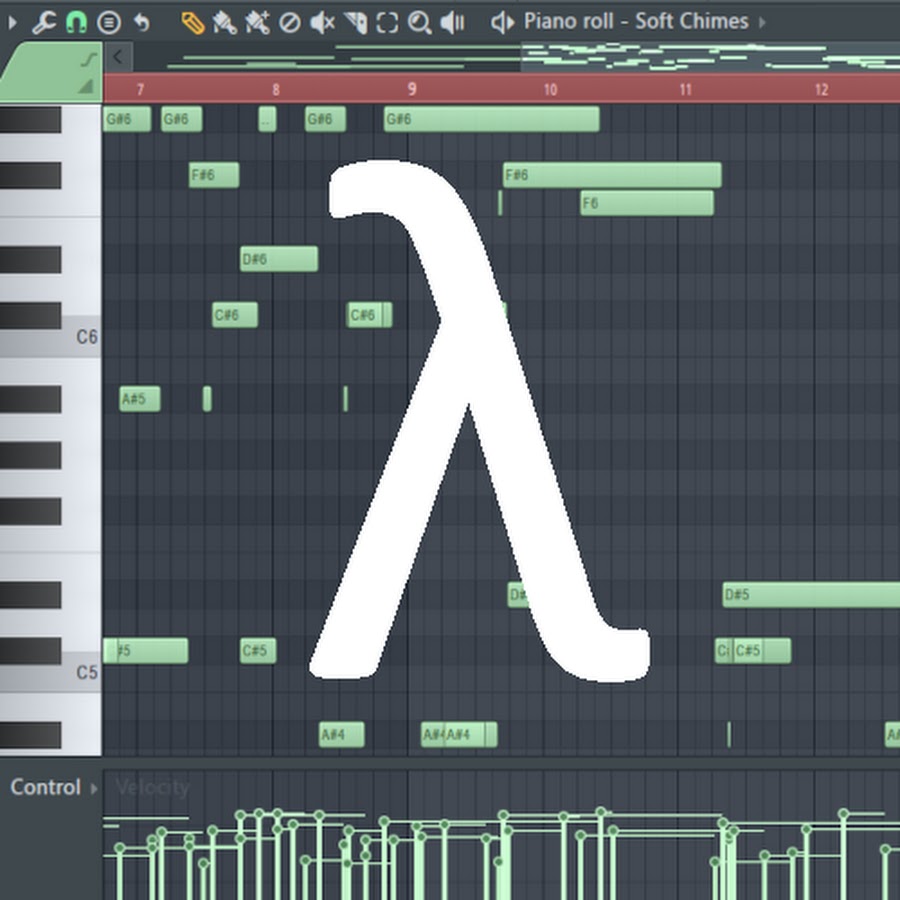Toggle the slide curve icon in green tab
This screenshot has height=900, width=900.
tap(88, 59)
